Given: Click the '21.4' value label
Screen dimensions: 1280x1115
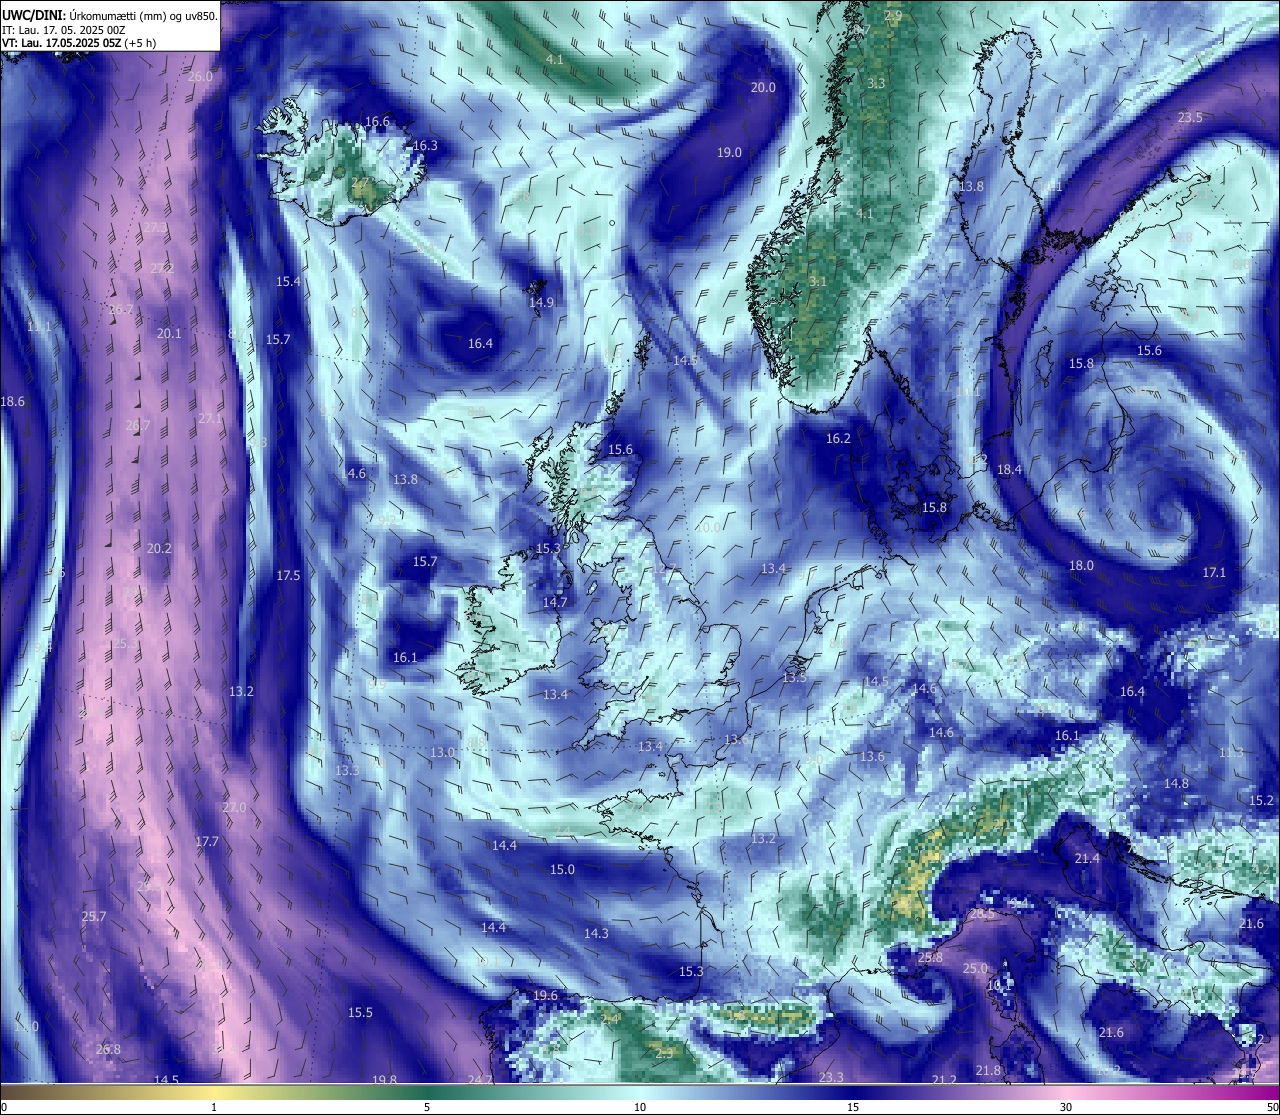Looking at the screenshot, I should click(x=1087, y=859).
